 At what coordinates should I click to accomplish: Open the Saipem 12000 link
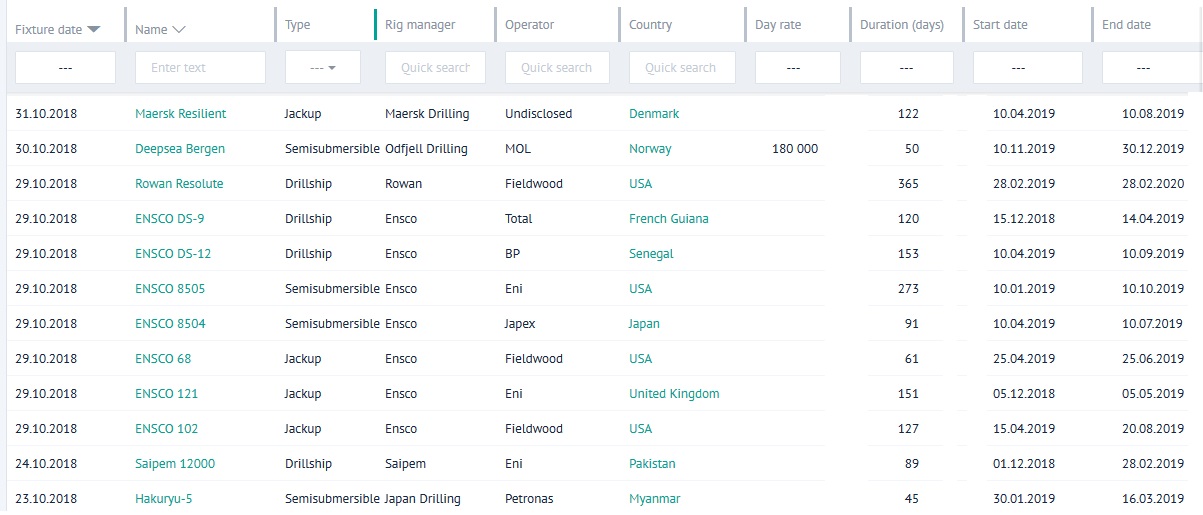pos(175,464)
